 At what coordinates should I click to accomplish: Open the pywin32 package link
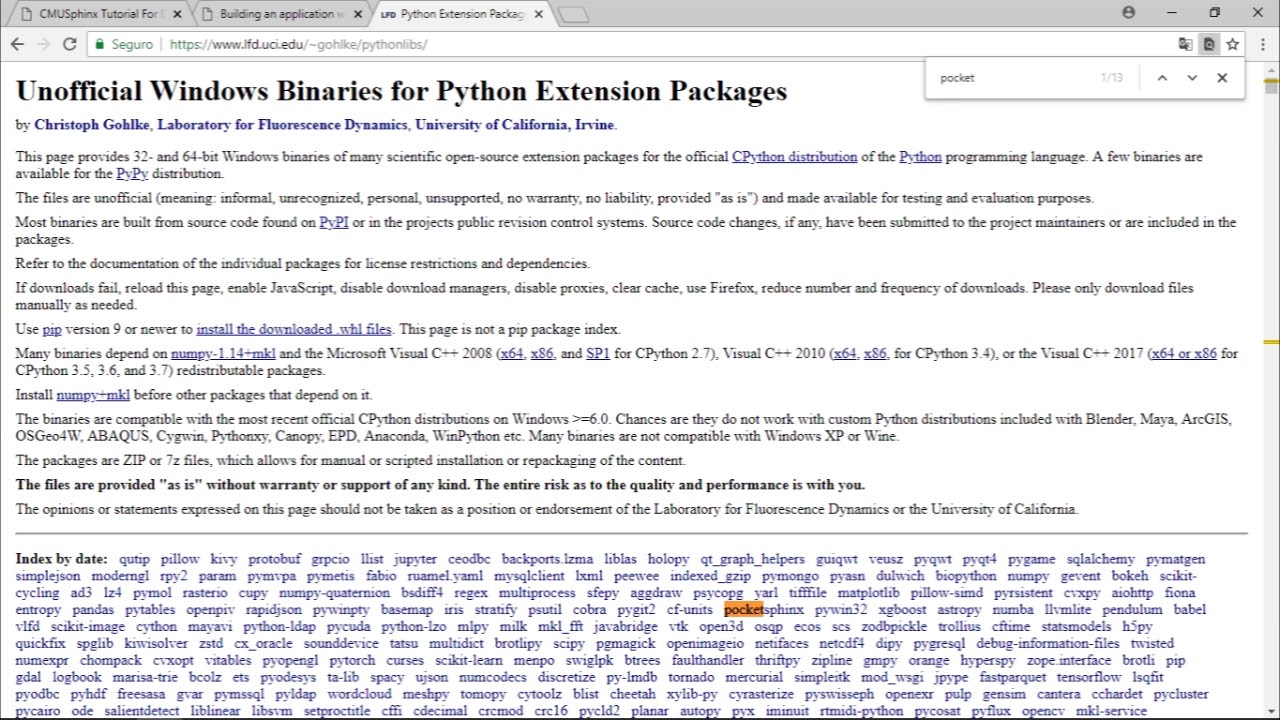point(841,609)
